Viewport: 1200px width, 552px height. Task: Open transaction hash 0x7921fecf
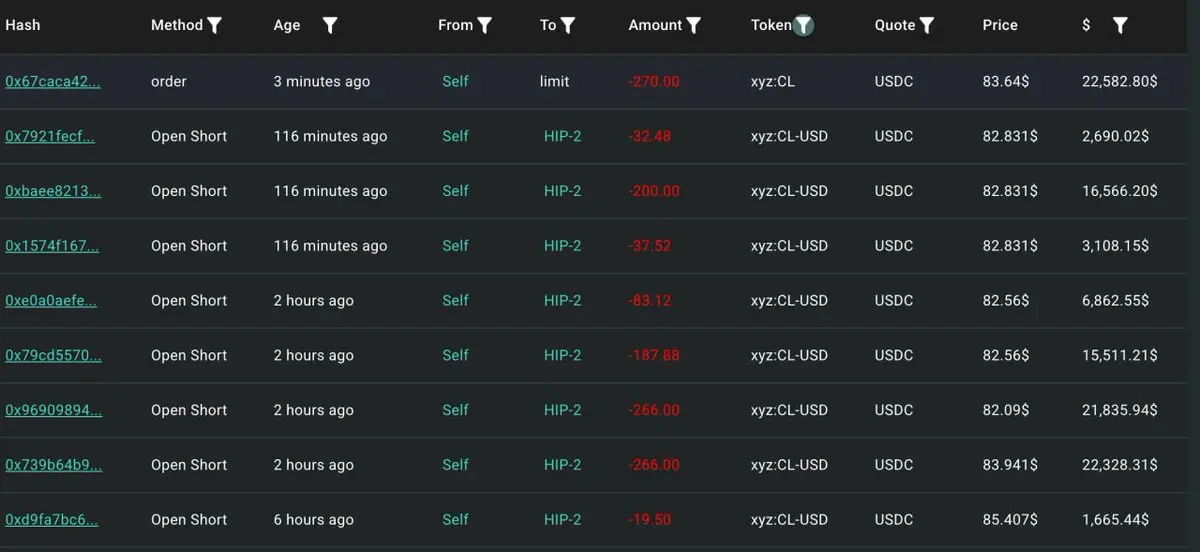point(50,137)
